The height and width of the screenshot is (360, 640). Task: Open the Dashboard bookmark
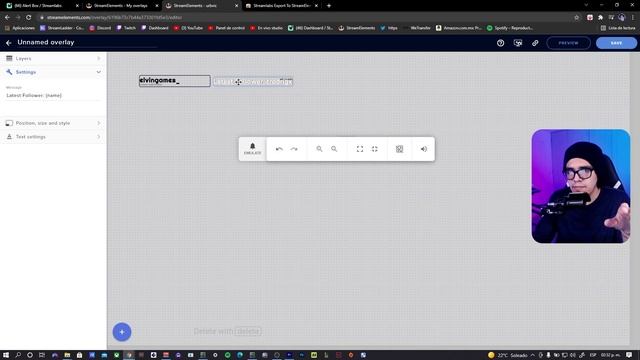pos(155,28)
